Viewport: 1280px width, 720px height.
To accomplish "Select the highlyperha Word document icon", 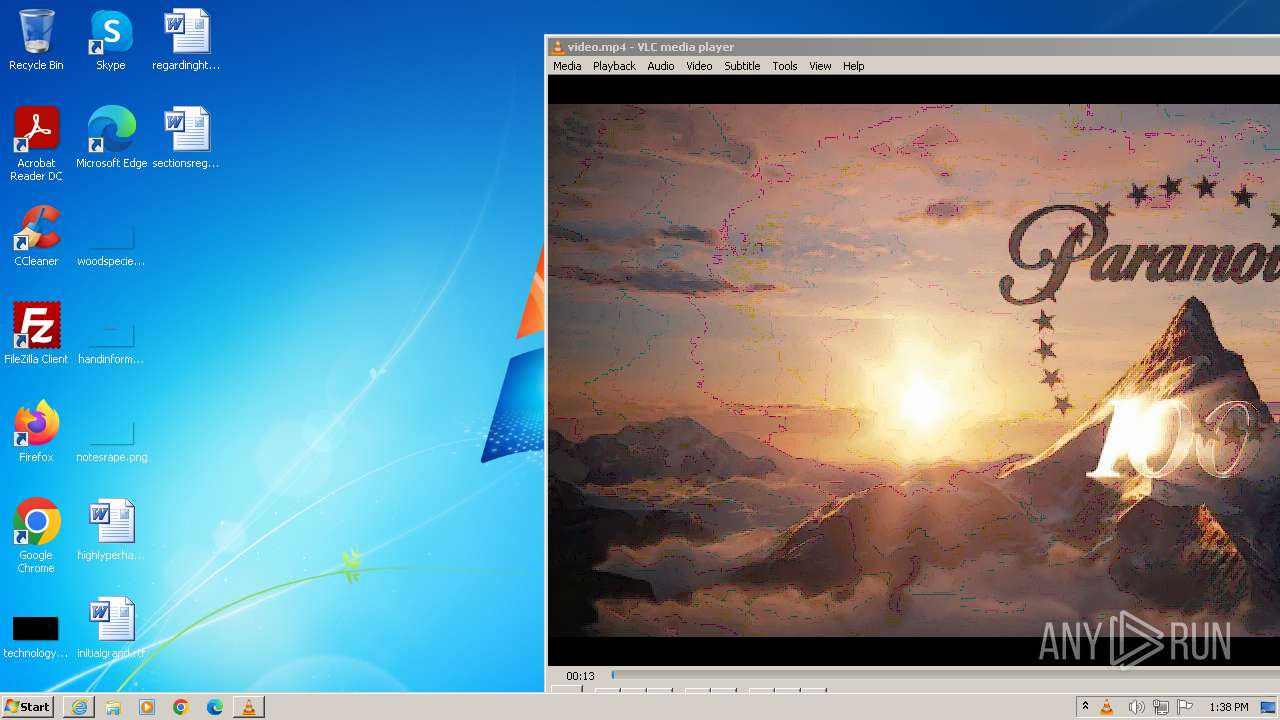I will pos(111,530).
